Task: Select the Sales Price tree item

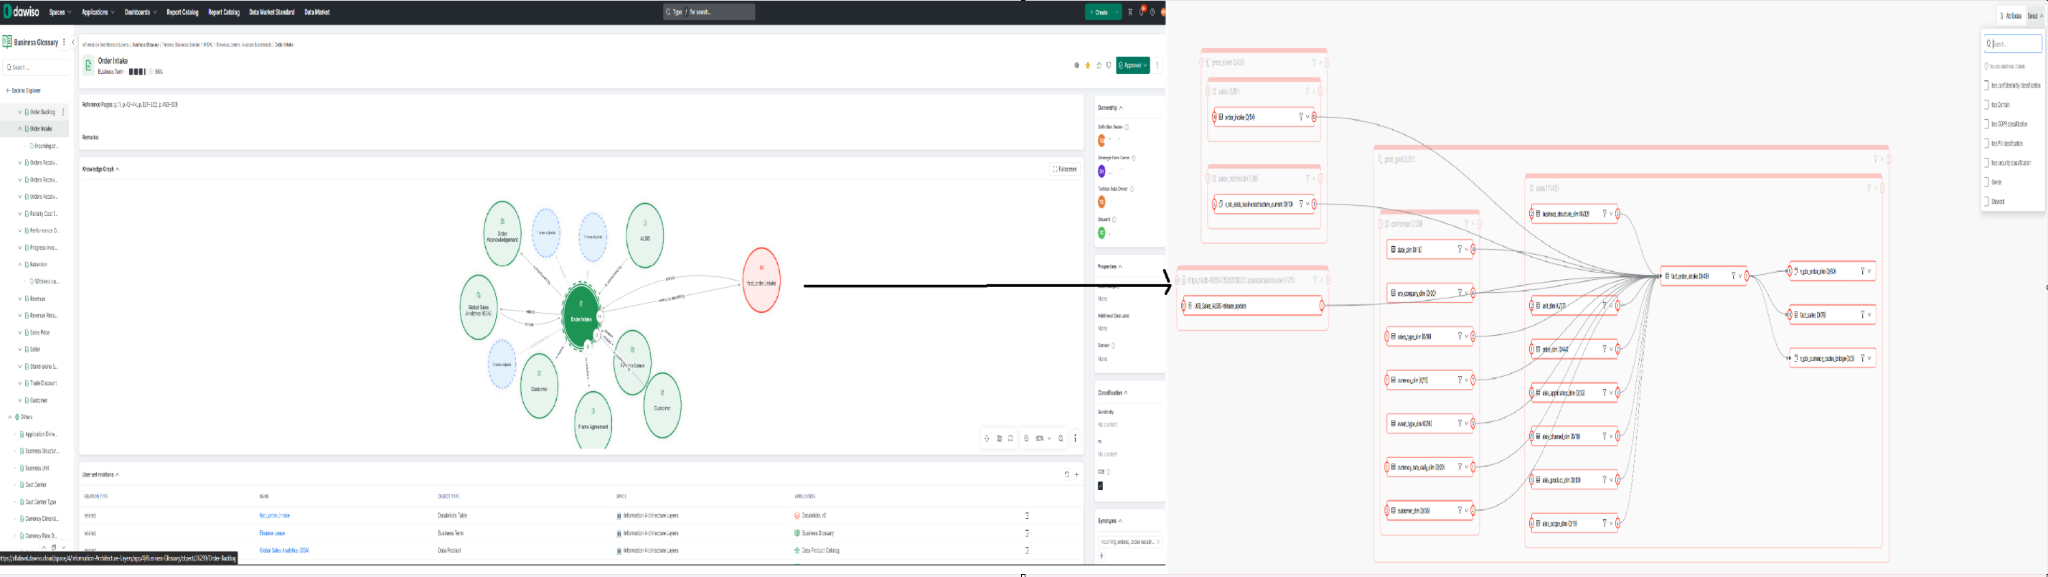Action: (x=37, y=333)
